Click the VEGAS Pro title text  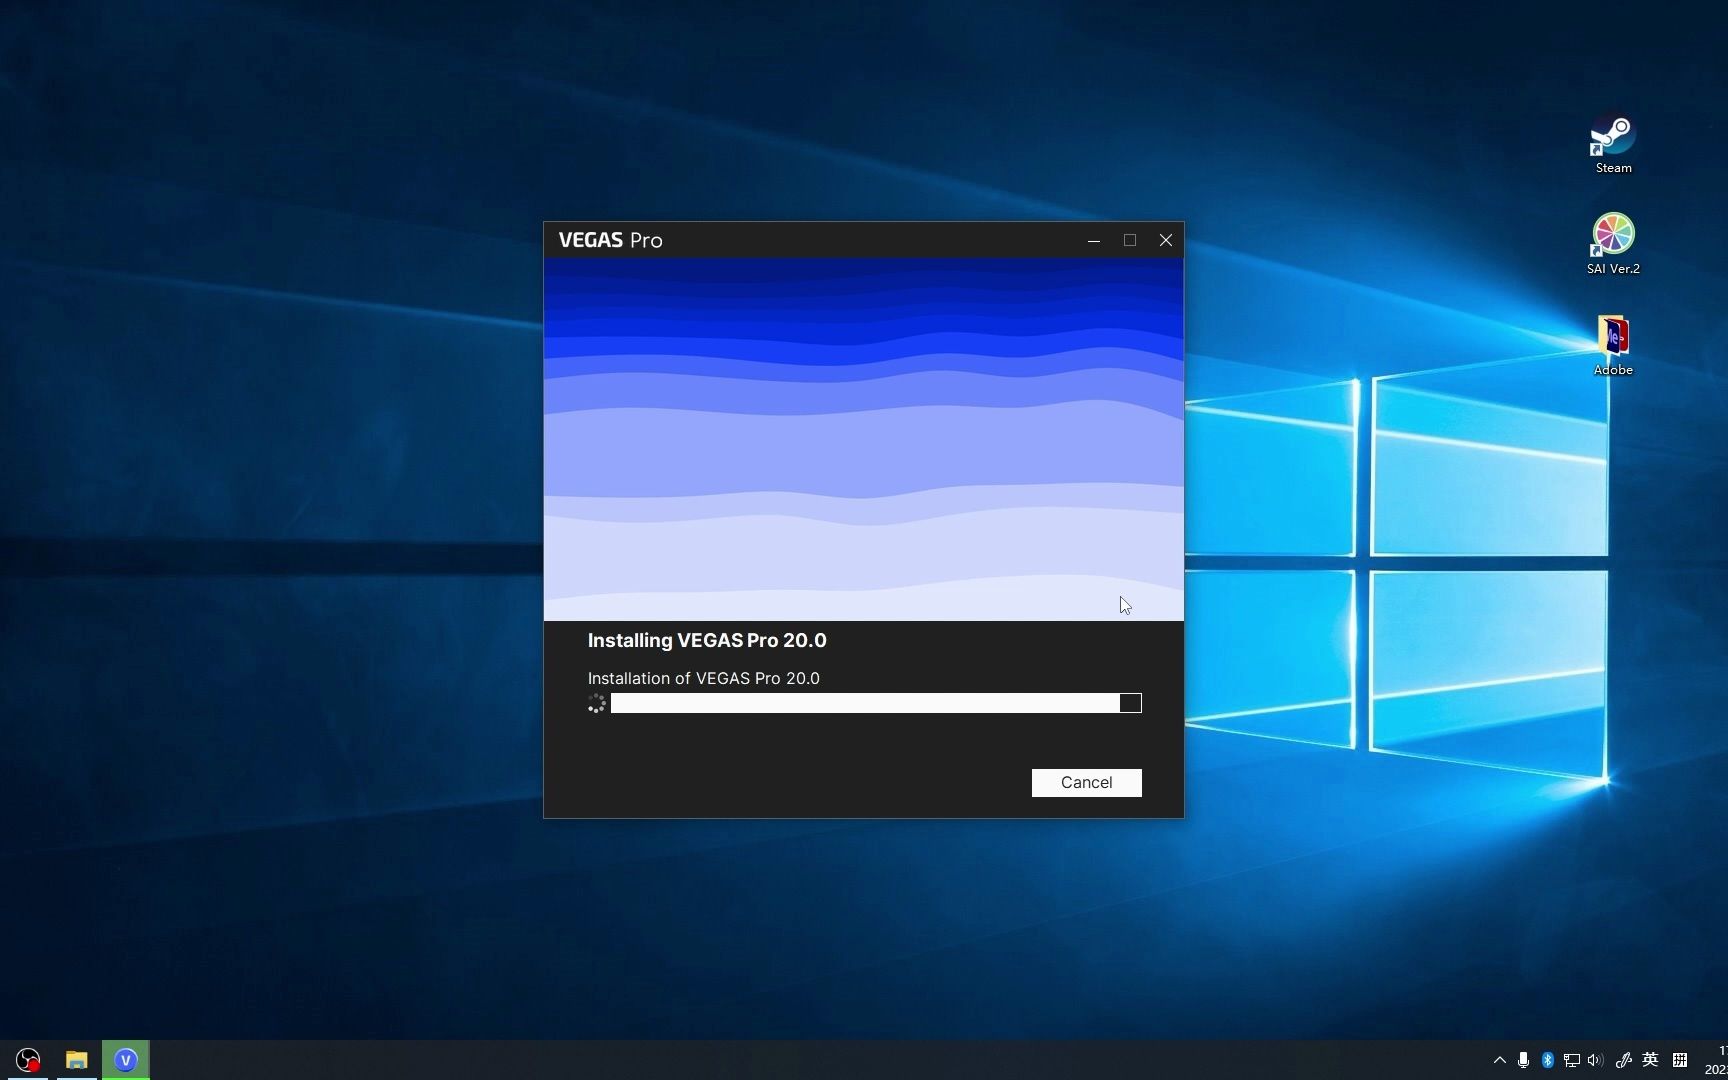[610, 240]
